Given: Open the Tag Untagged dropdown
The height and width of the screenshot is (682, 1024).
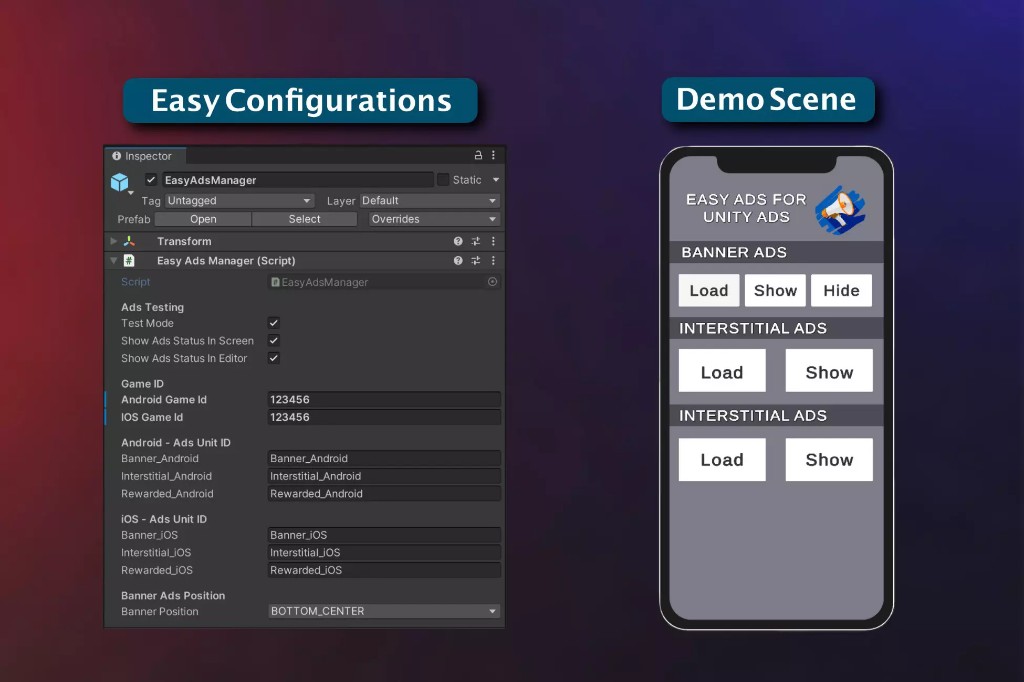Looking at the screenshot, I should pyautogui.click(x=239, y=201).
